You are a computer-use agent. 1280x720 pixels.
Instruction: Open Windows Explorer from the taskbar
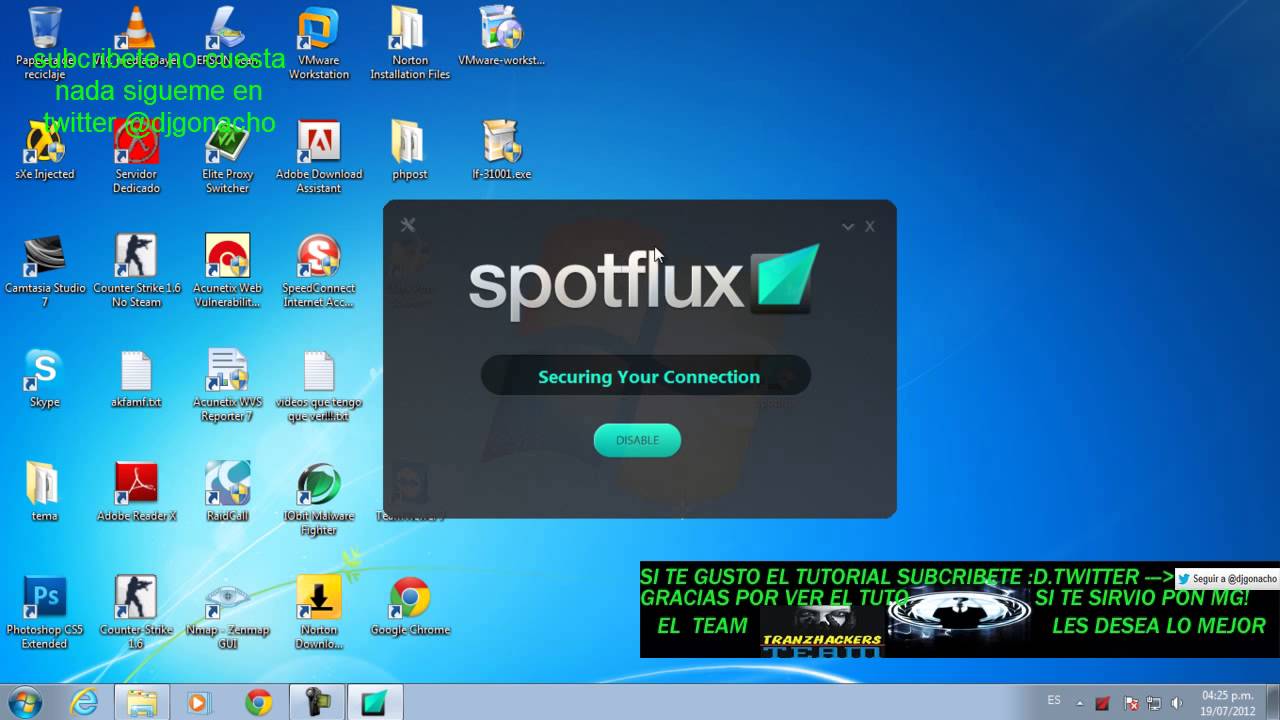coord(142,703)
